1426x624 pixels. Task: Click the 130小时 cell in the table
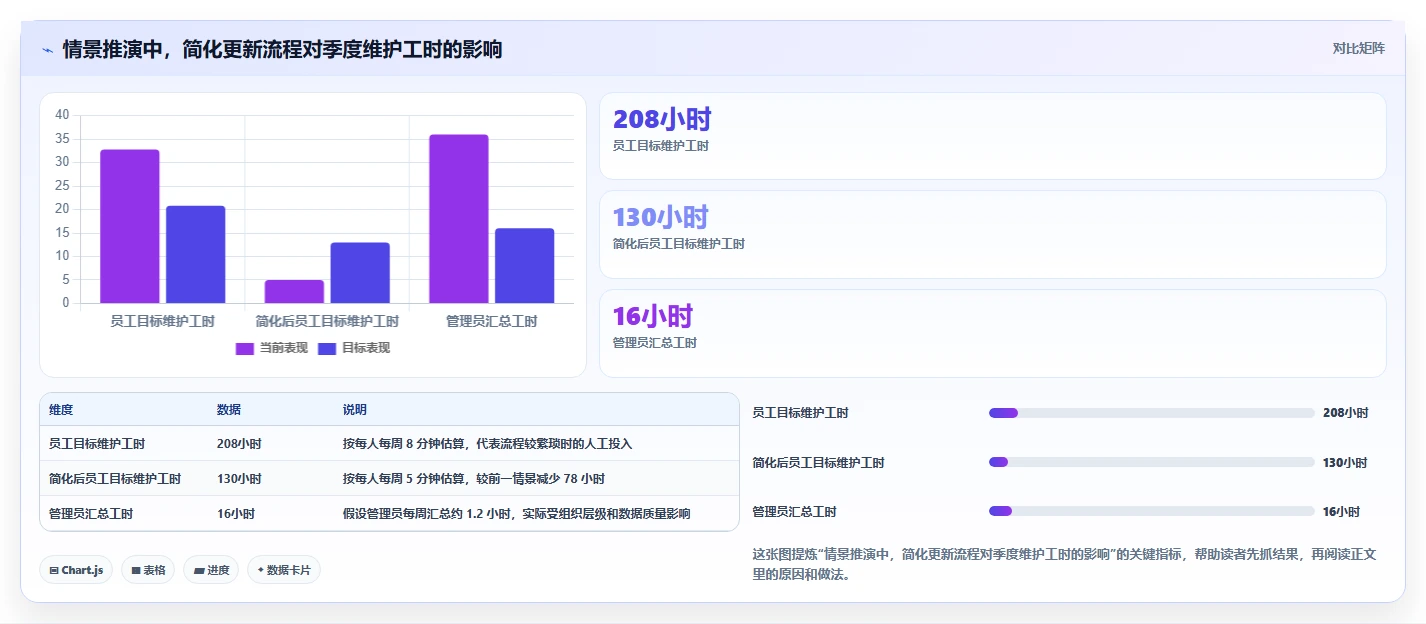[239, 479]
